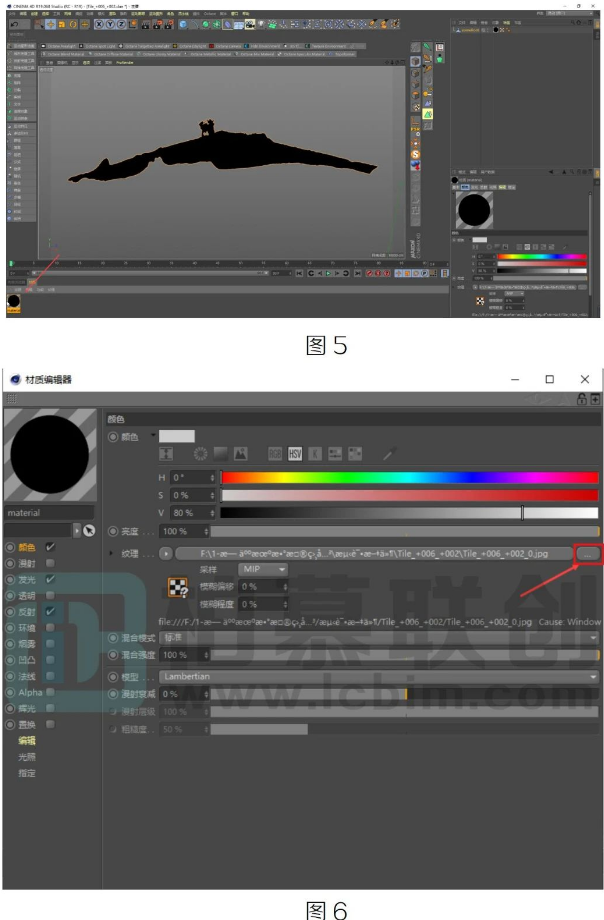Click the Octane S icon right of viewport
The width and height of the screenshot is (604, 920).
coord(415,154)
